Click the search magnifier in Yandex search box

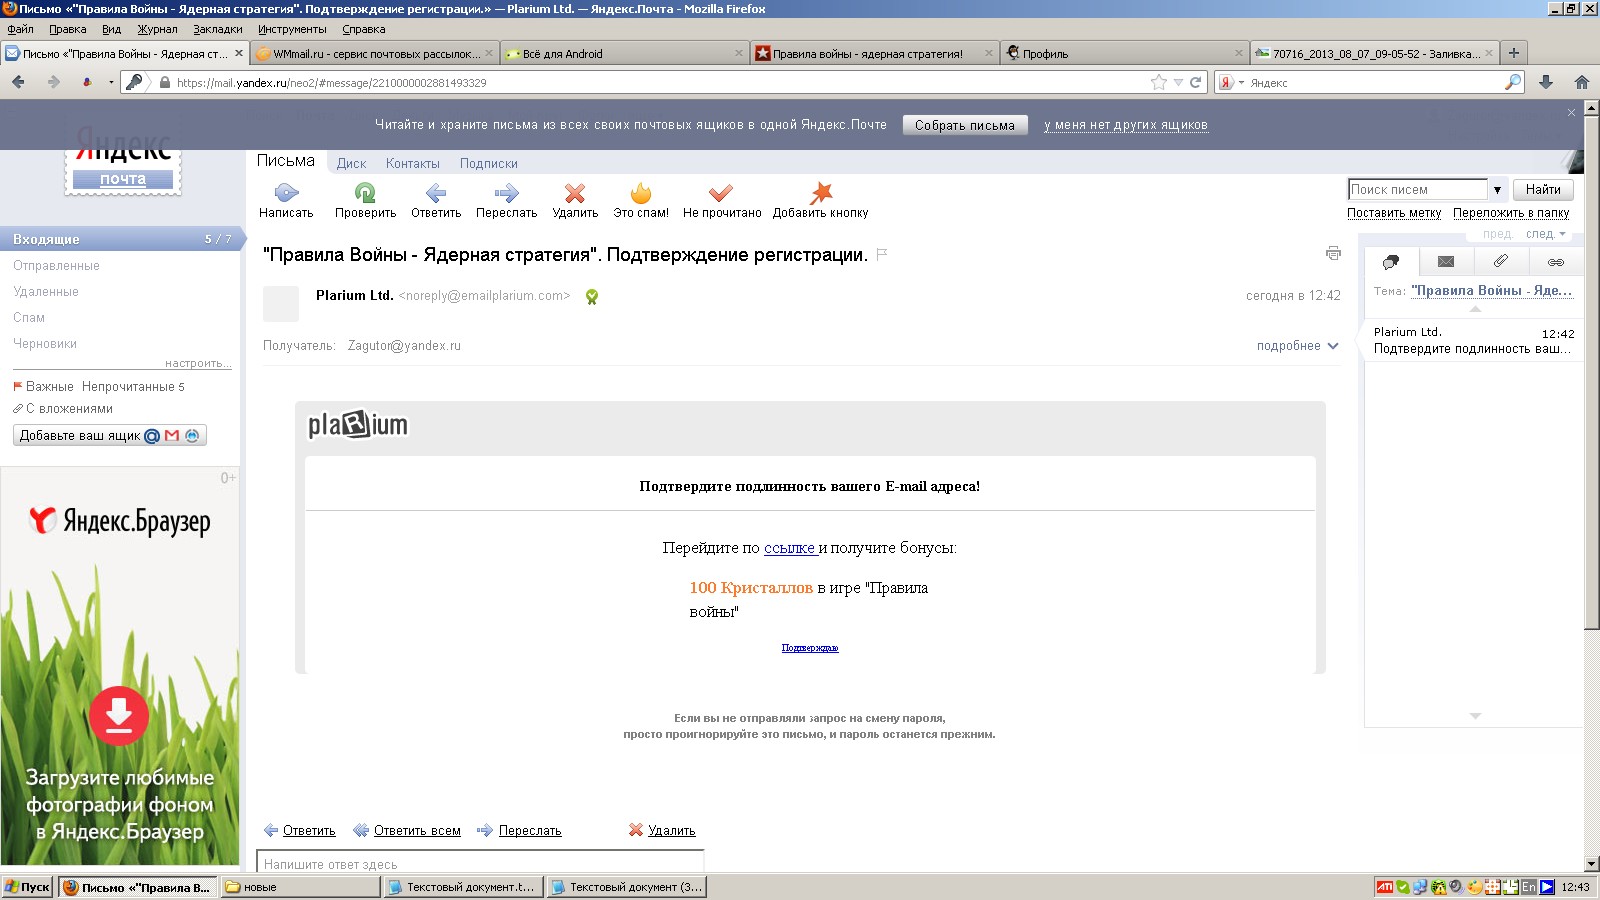click(1513, 82)
